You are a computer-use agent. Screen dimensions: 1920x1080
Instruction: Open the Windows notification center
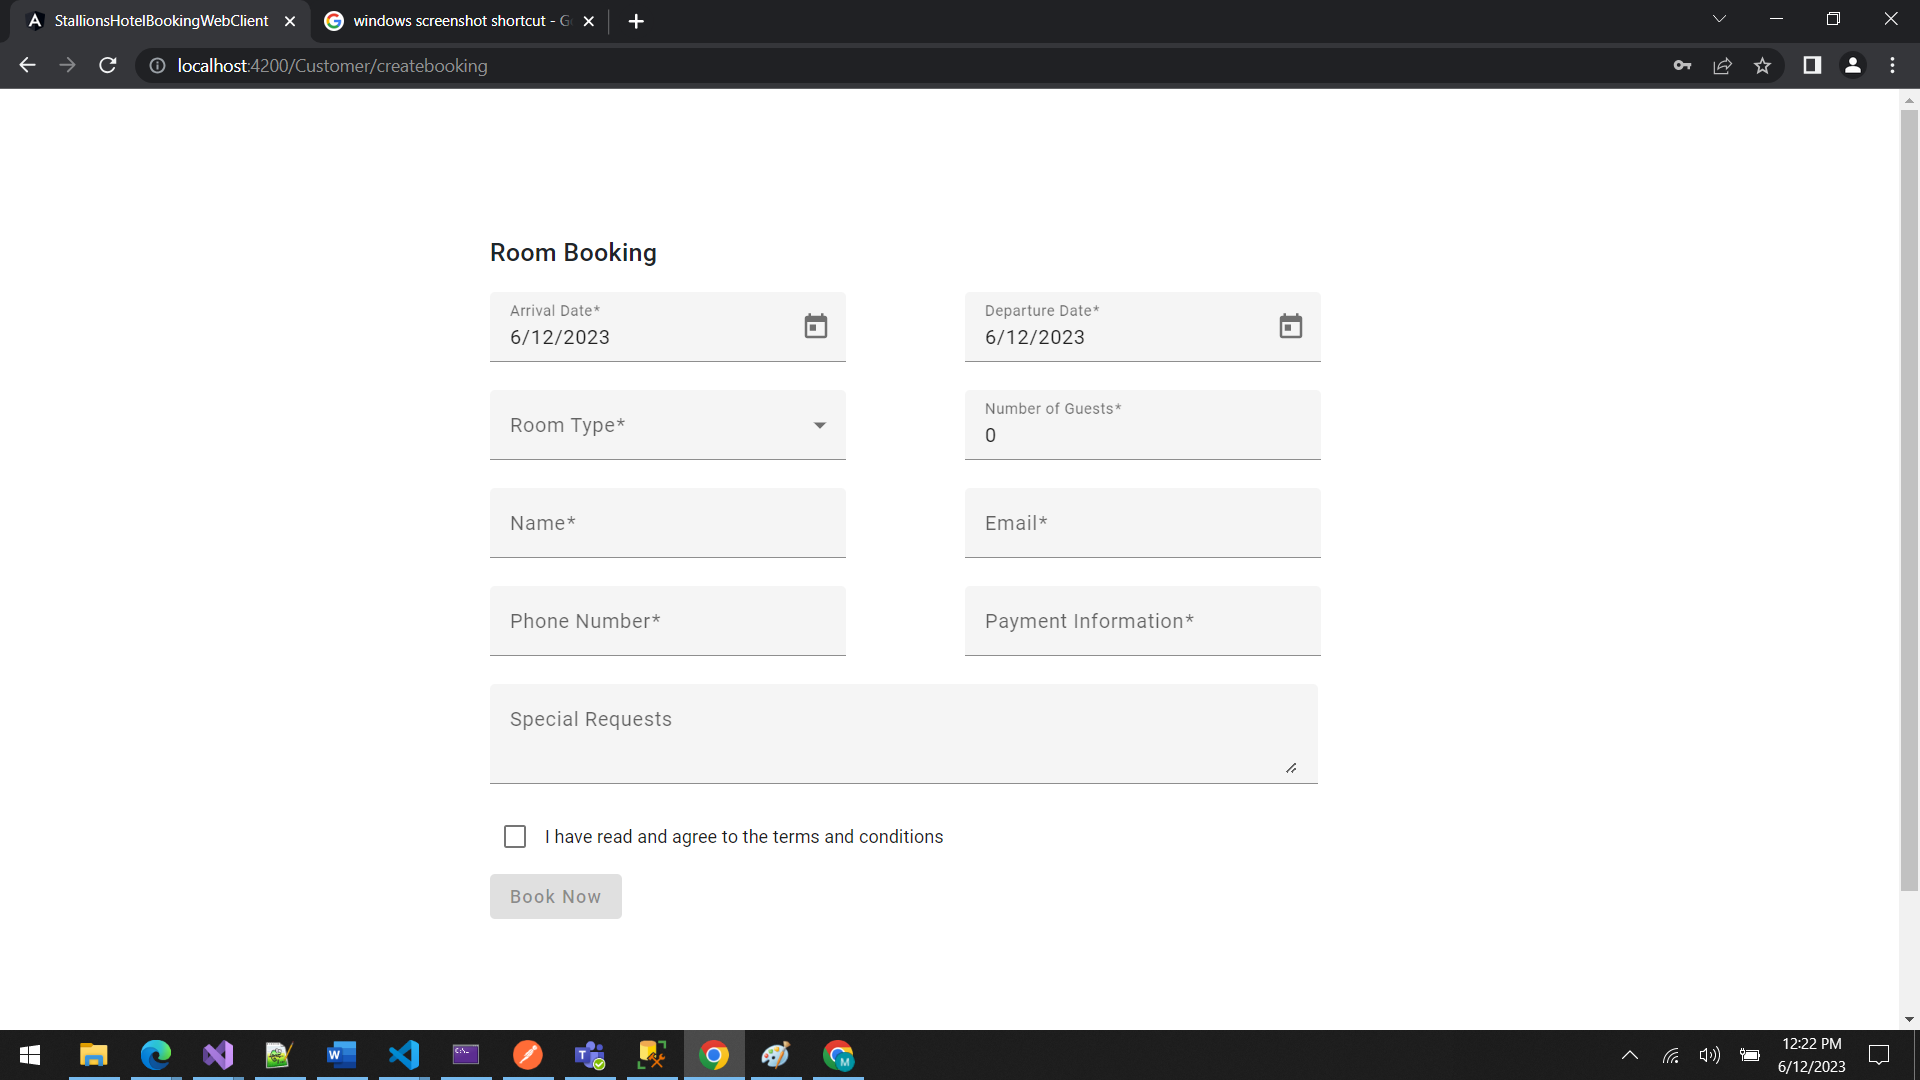[x=1879, y=1055]
